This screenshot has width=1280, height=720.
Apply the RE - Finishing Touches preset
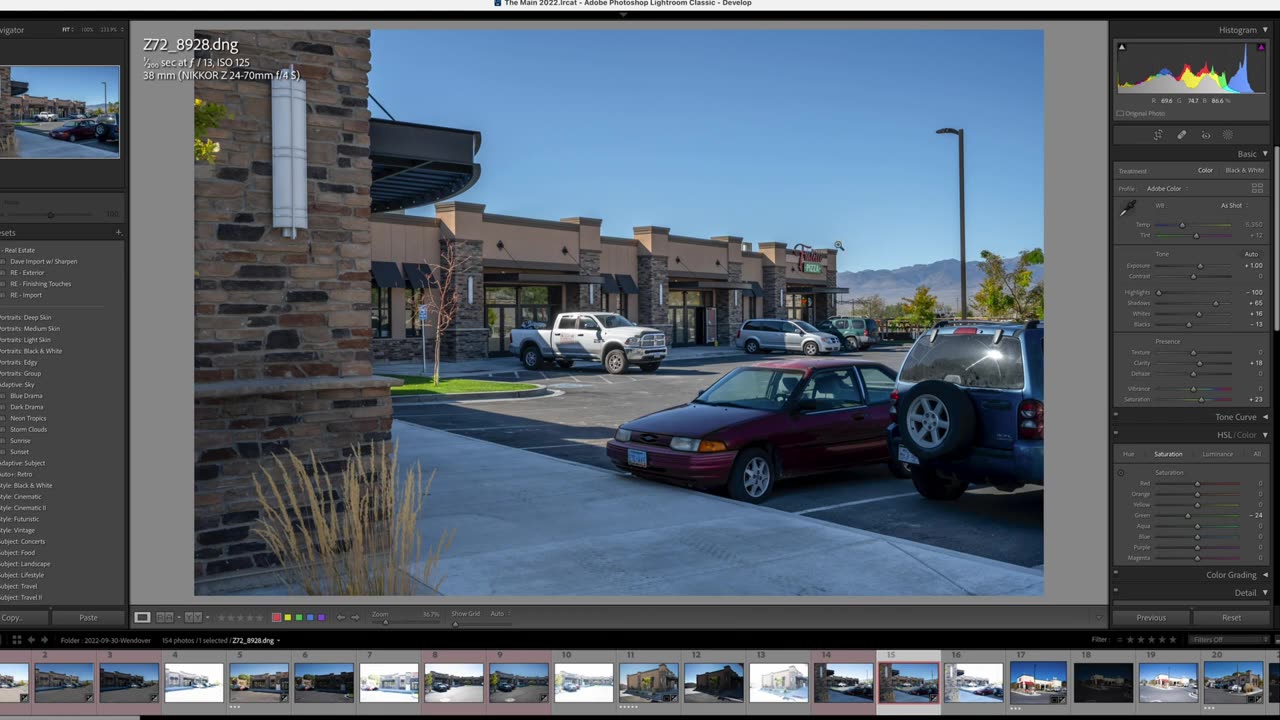[x=41, y=284]
